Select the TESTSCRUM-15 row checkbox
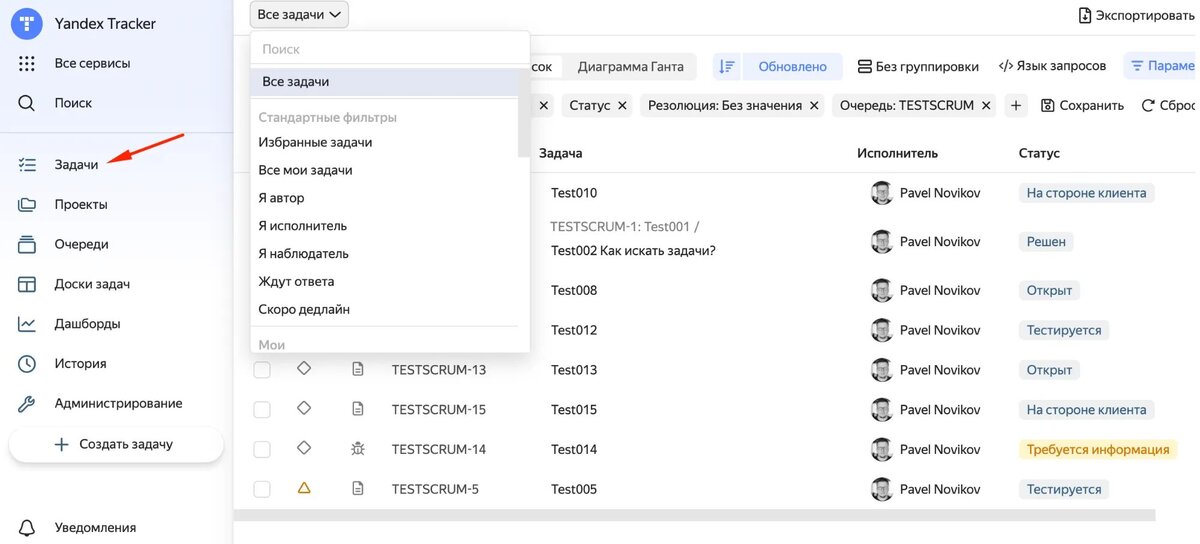1200x544 pixels. click(x=262, y=410)
